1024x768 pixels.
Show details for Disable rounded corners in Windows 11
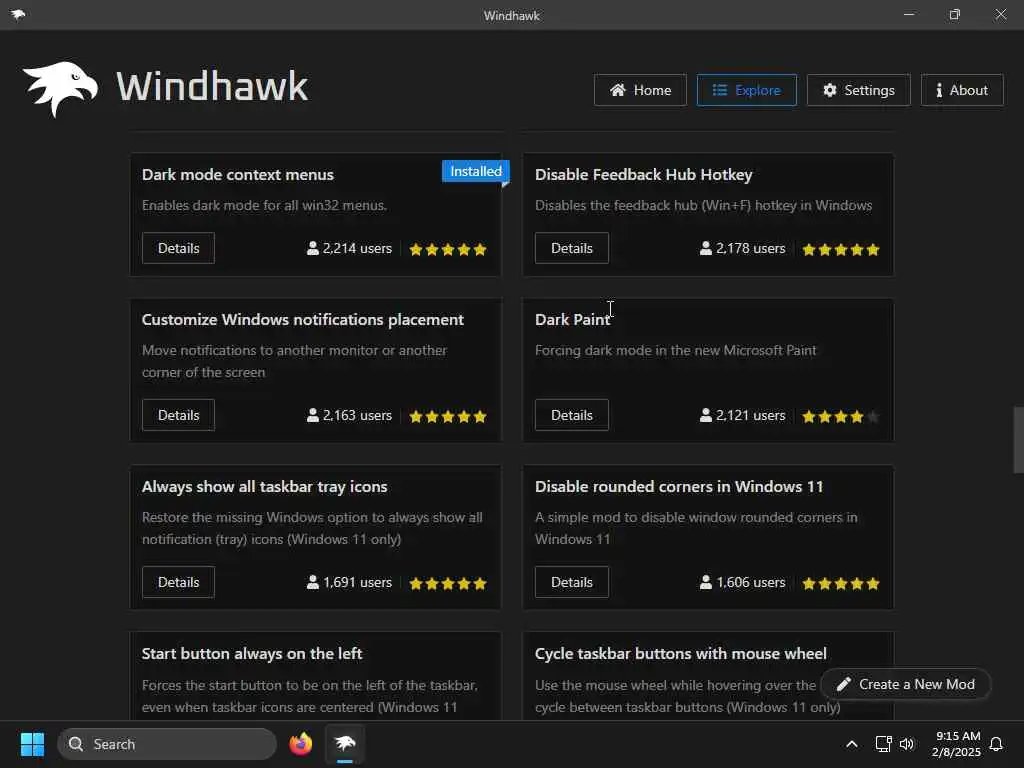[x=571, y=583]
